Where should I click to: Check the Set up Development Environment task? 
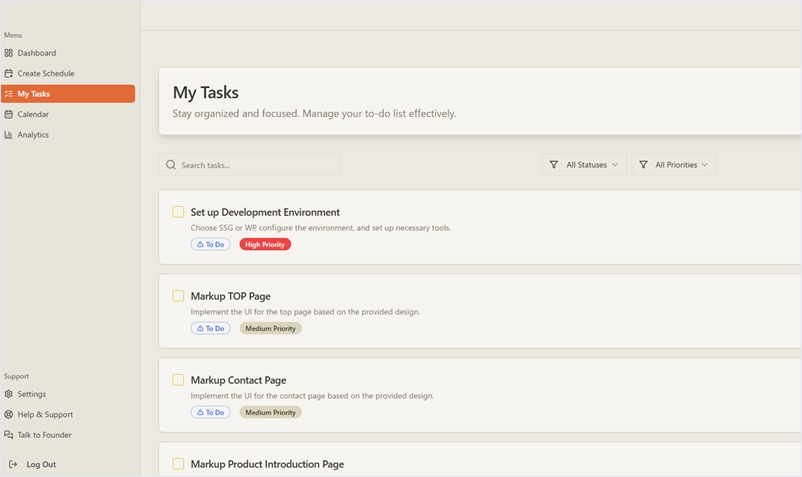[178, 212]
